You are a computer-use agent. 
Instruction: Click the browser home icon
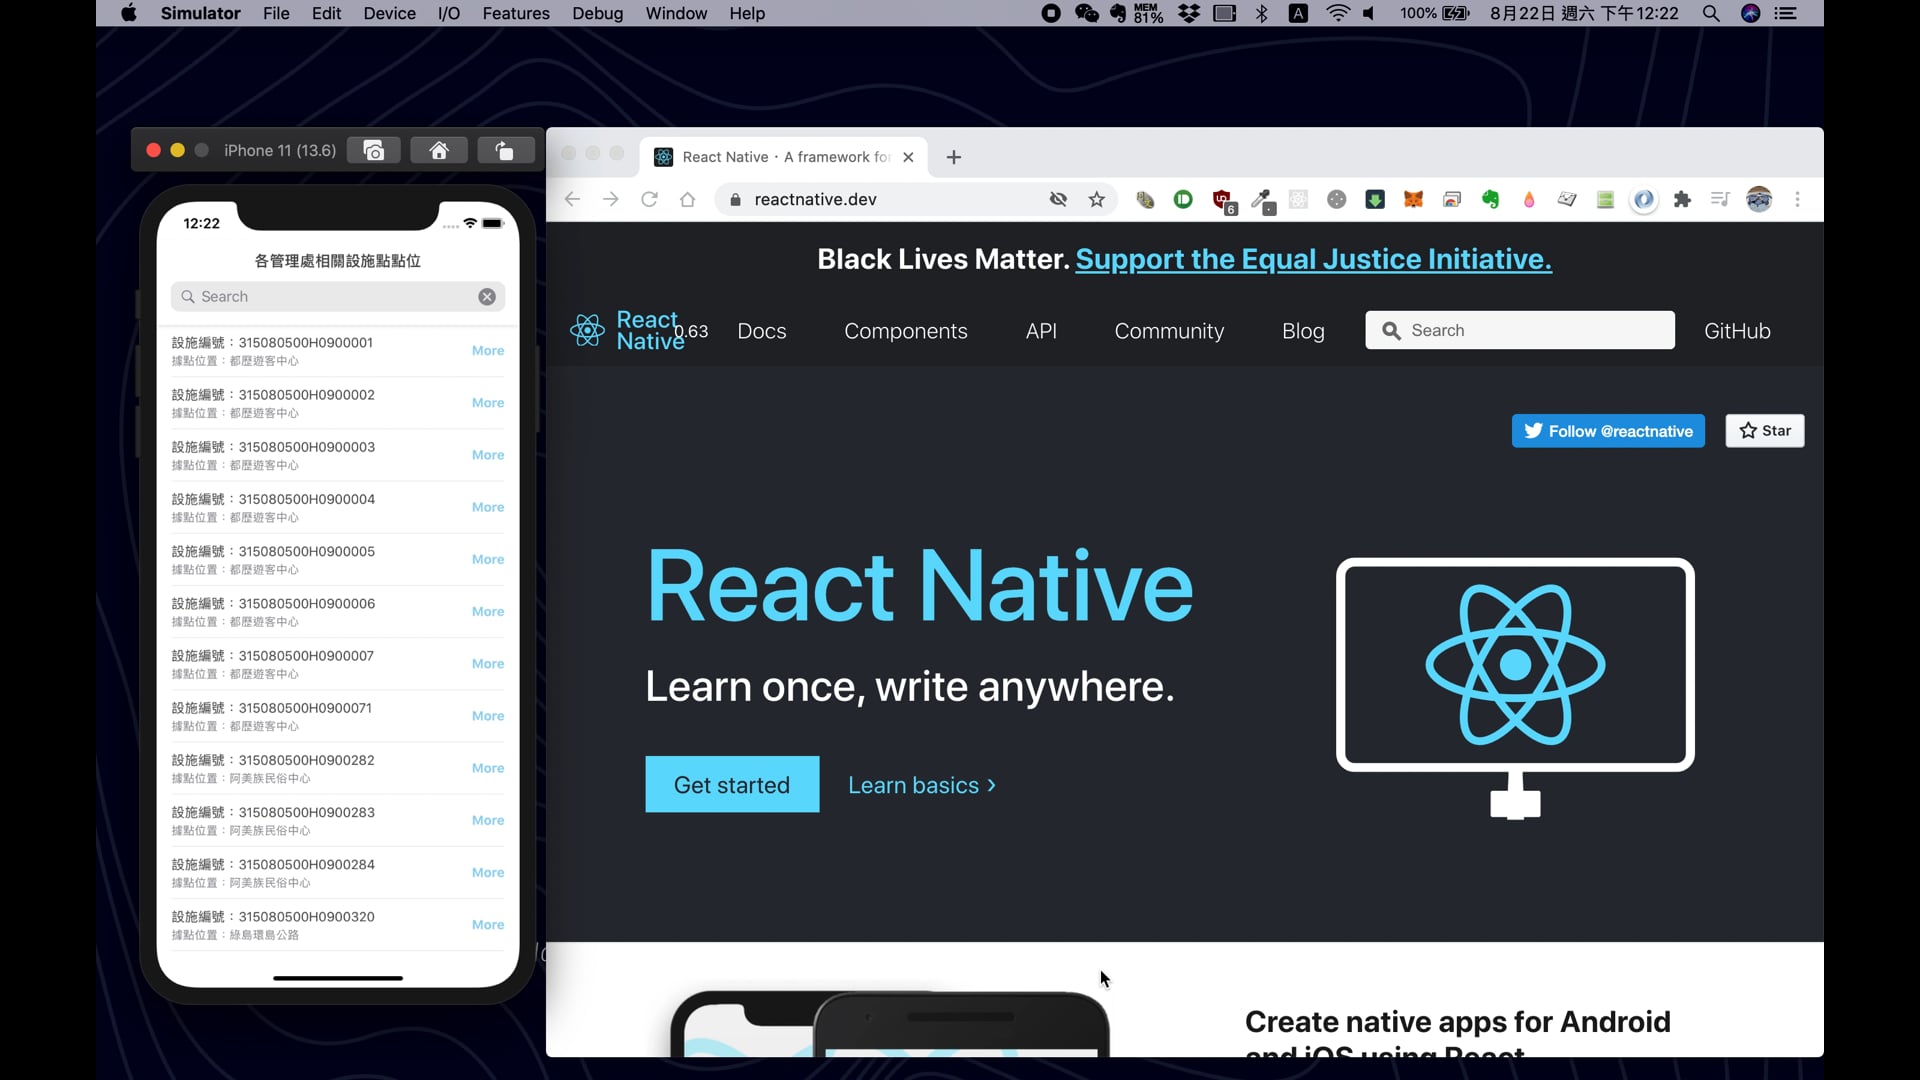click(687, 199)
